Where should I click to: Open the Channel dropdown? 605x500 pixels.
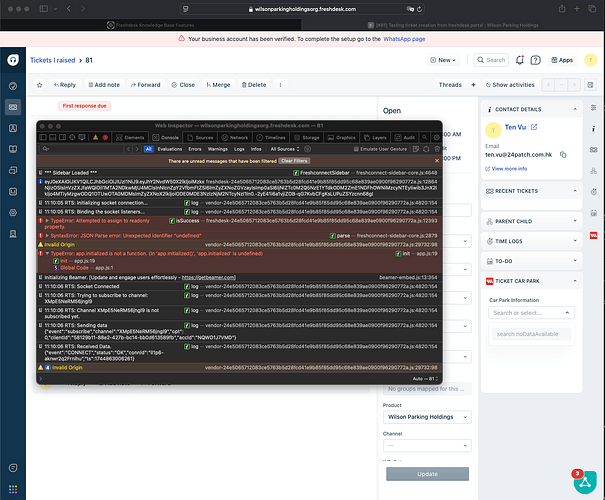[x=427, y=446]
